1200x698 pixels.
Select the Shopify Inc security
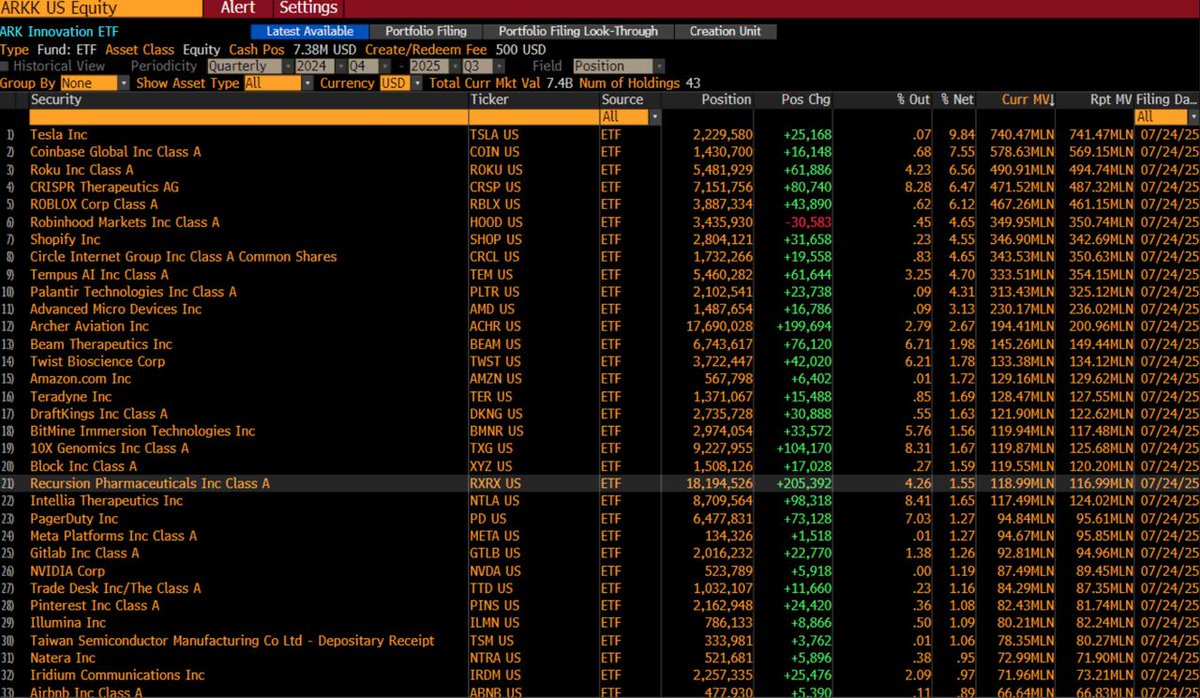point(65,239)
